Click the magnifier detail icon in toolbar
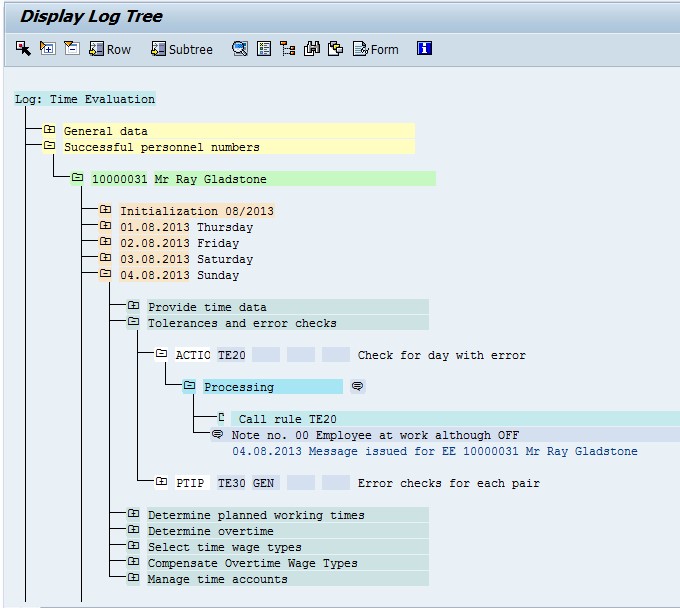680x608 pixels. click(x=240, y=48)
